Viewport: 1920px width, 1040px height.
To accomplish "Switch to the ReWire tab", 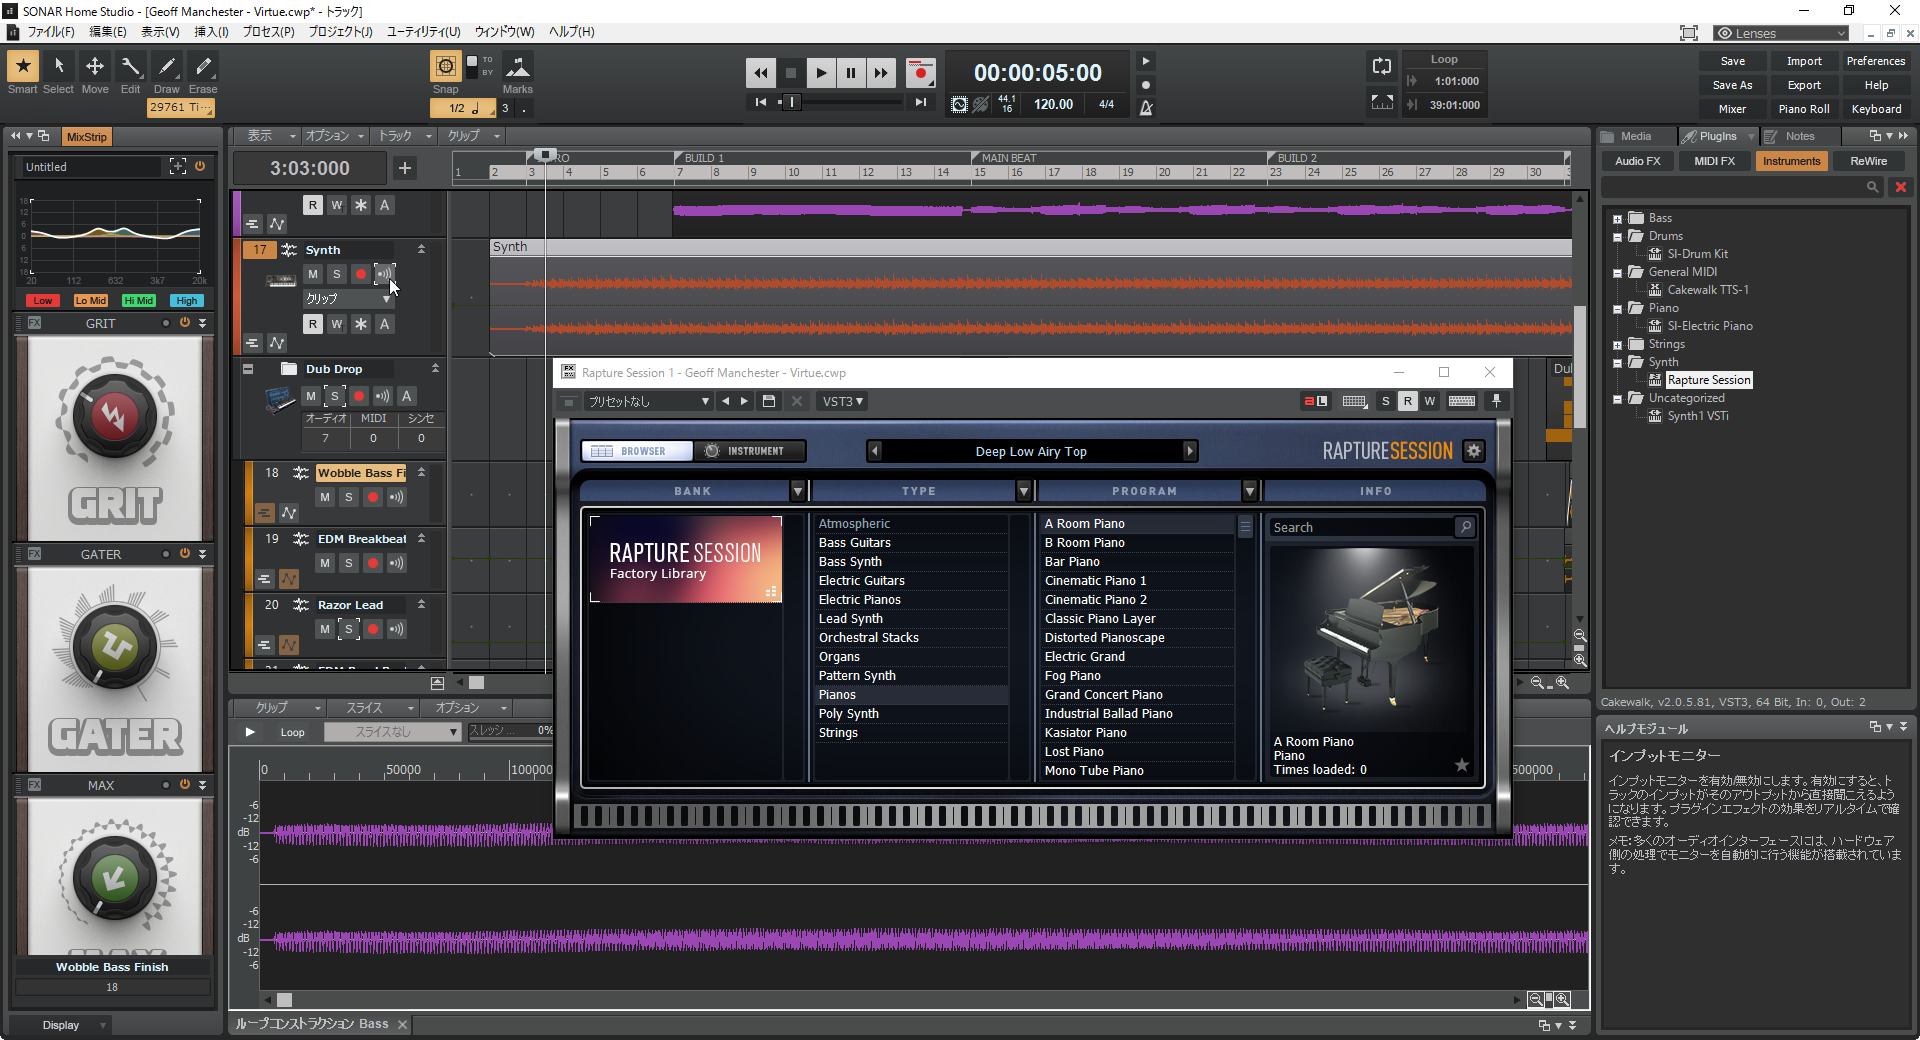I will click(x=1868, y=161).
